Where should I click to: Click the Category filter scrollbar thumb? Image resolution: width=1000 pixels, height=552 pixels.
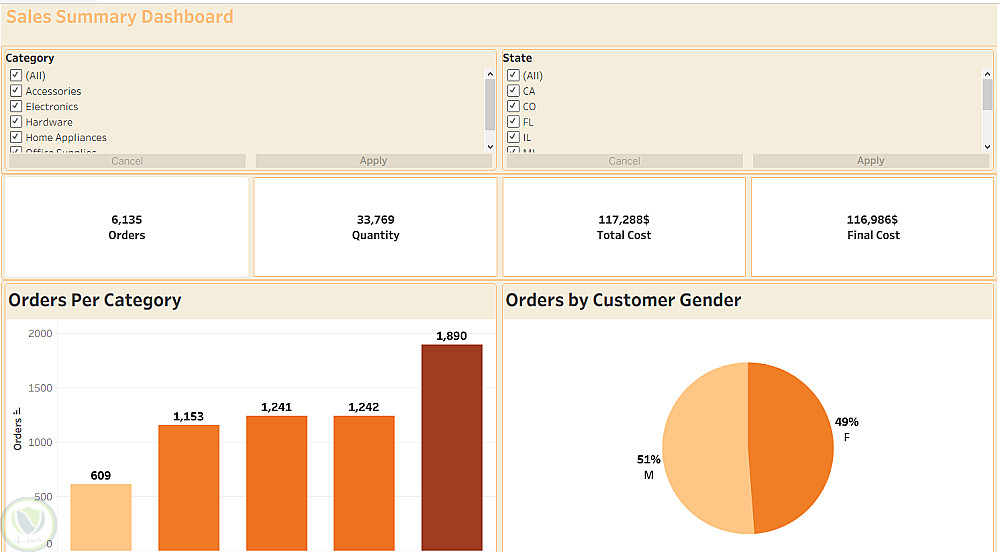pos(490,104)
